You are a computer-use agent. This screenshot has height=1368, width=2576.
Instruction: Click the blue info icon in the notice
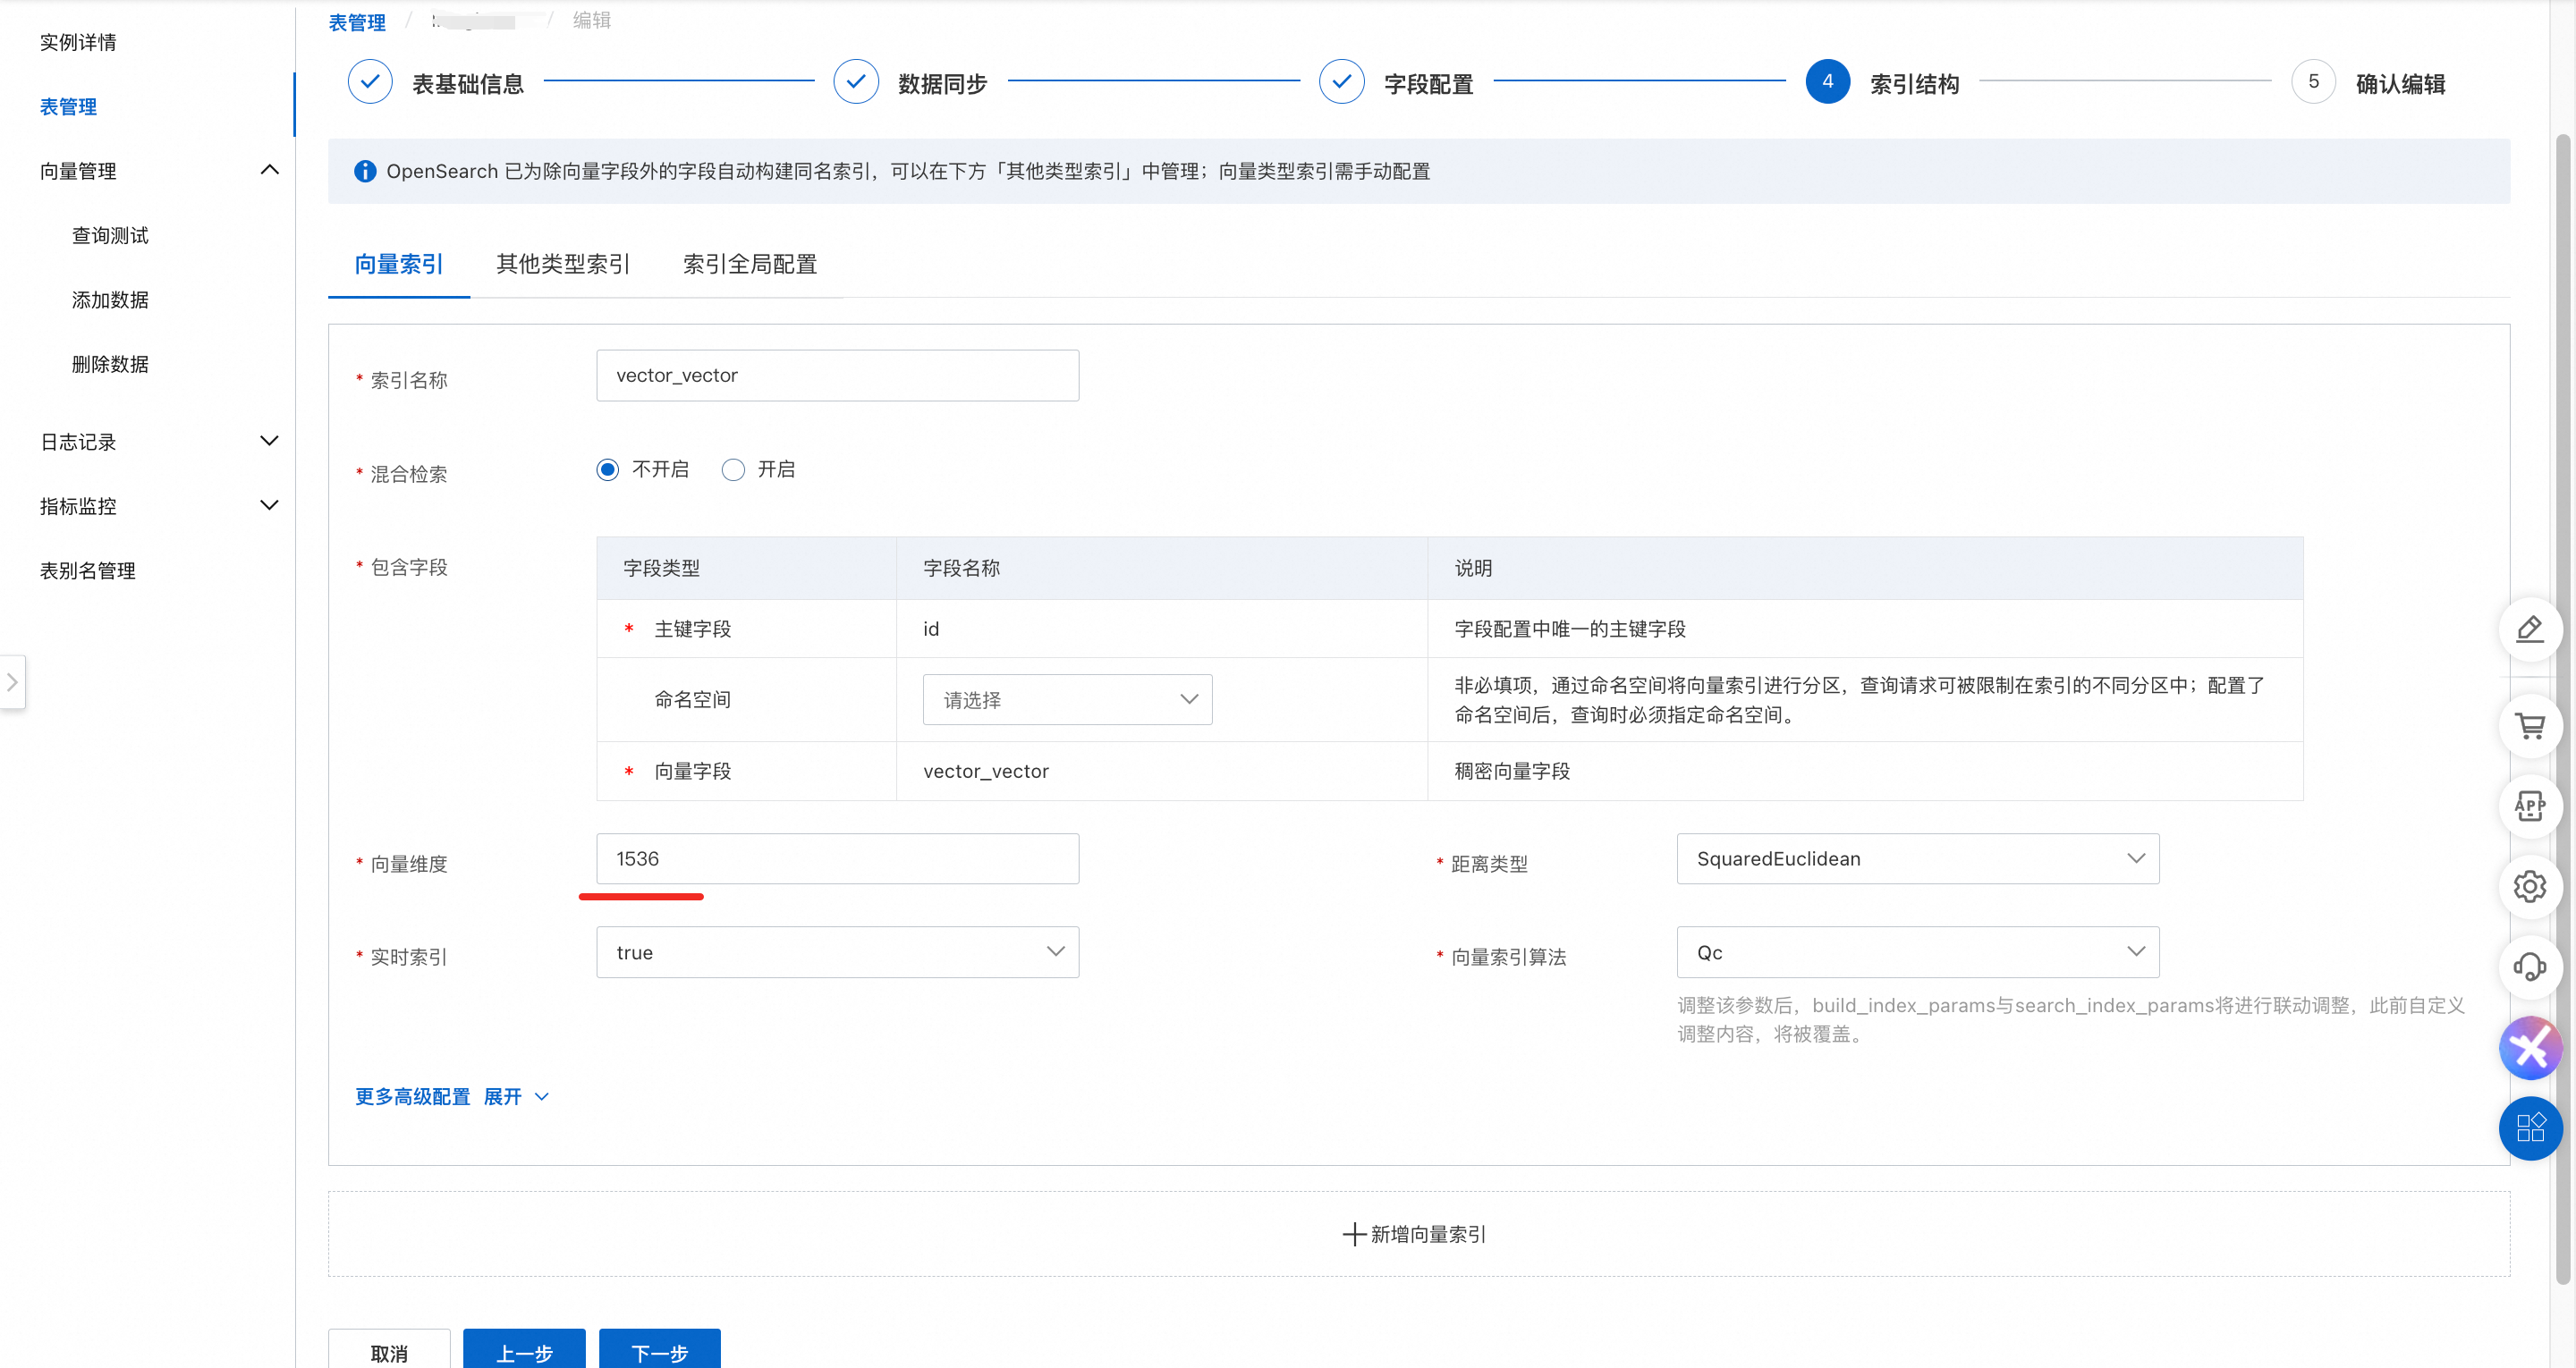click(365, 171)
